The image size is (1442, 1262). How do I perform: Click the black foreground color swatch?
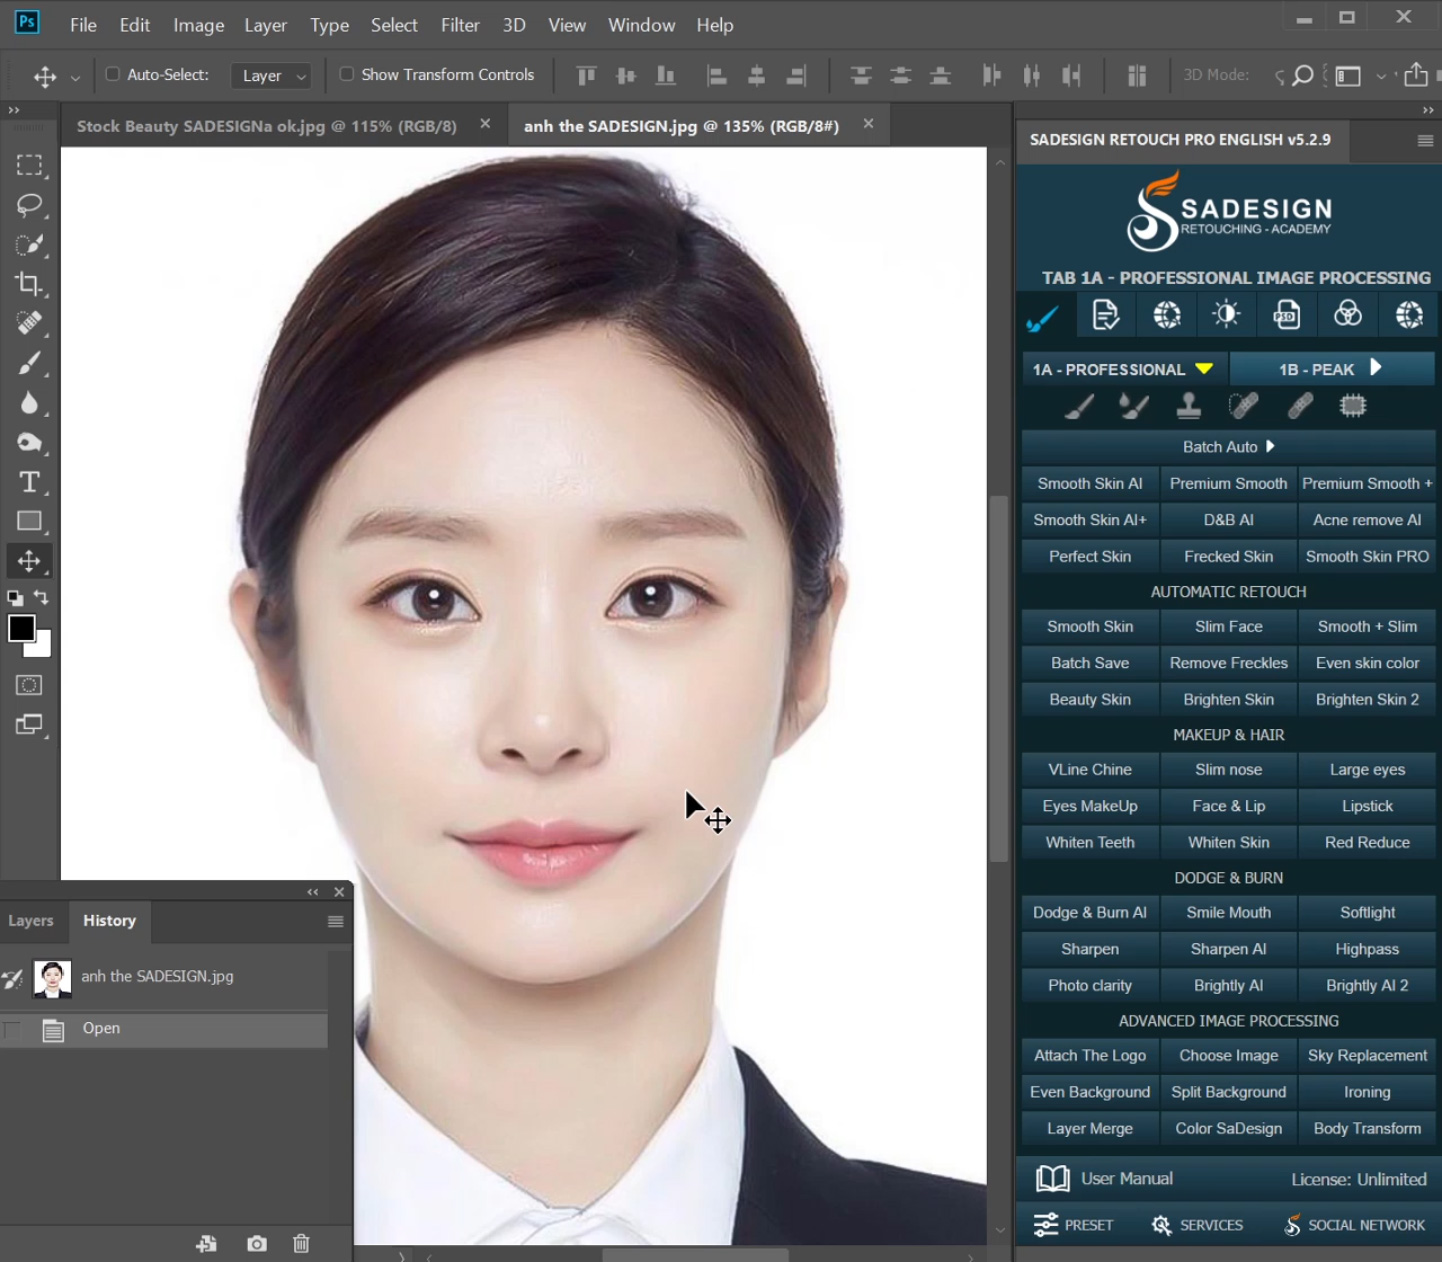(21, 628)
